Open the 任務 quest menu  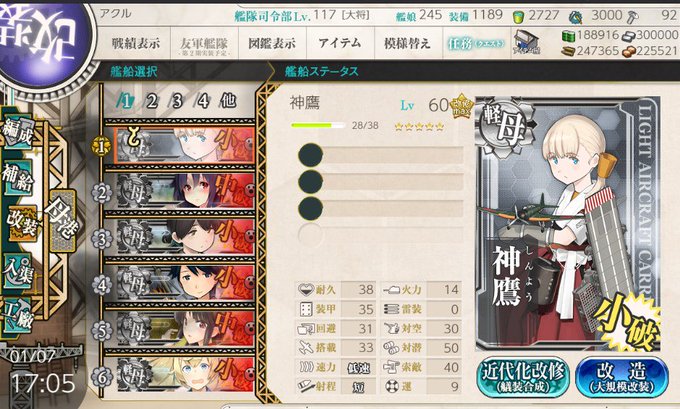[476, 43]
